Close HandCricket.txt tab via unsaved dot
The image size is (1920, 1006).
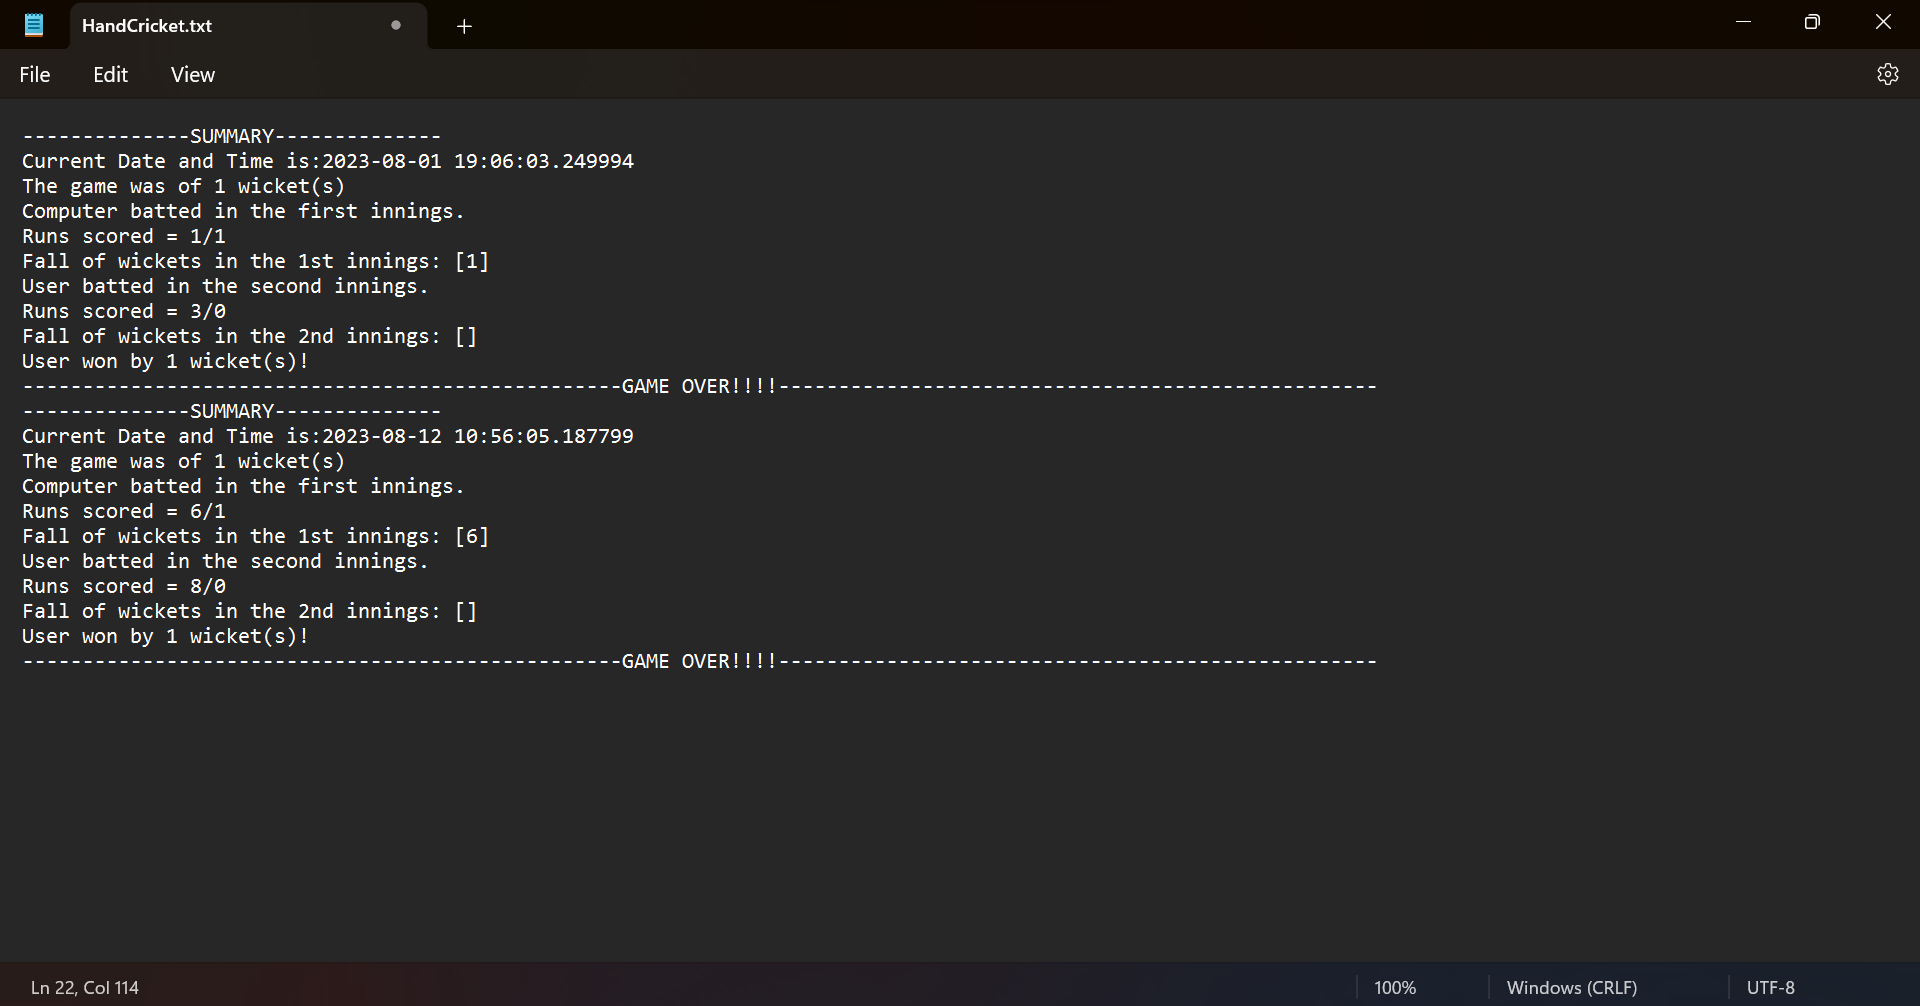click(x=396, y=25)
